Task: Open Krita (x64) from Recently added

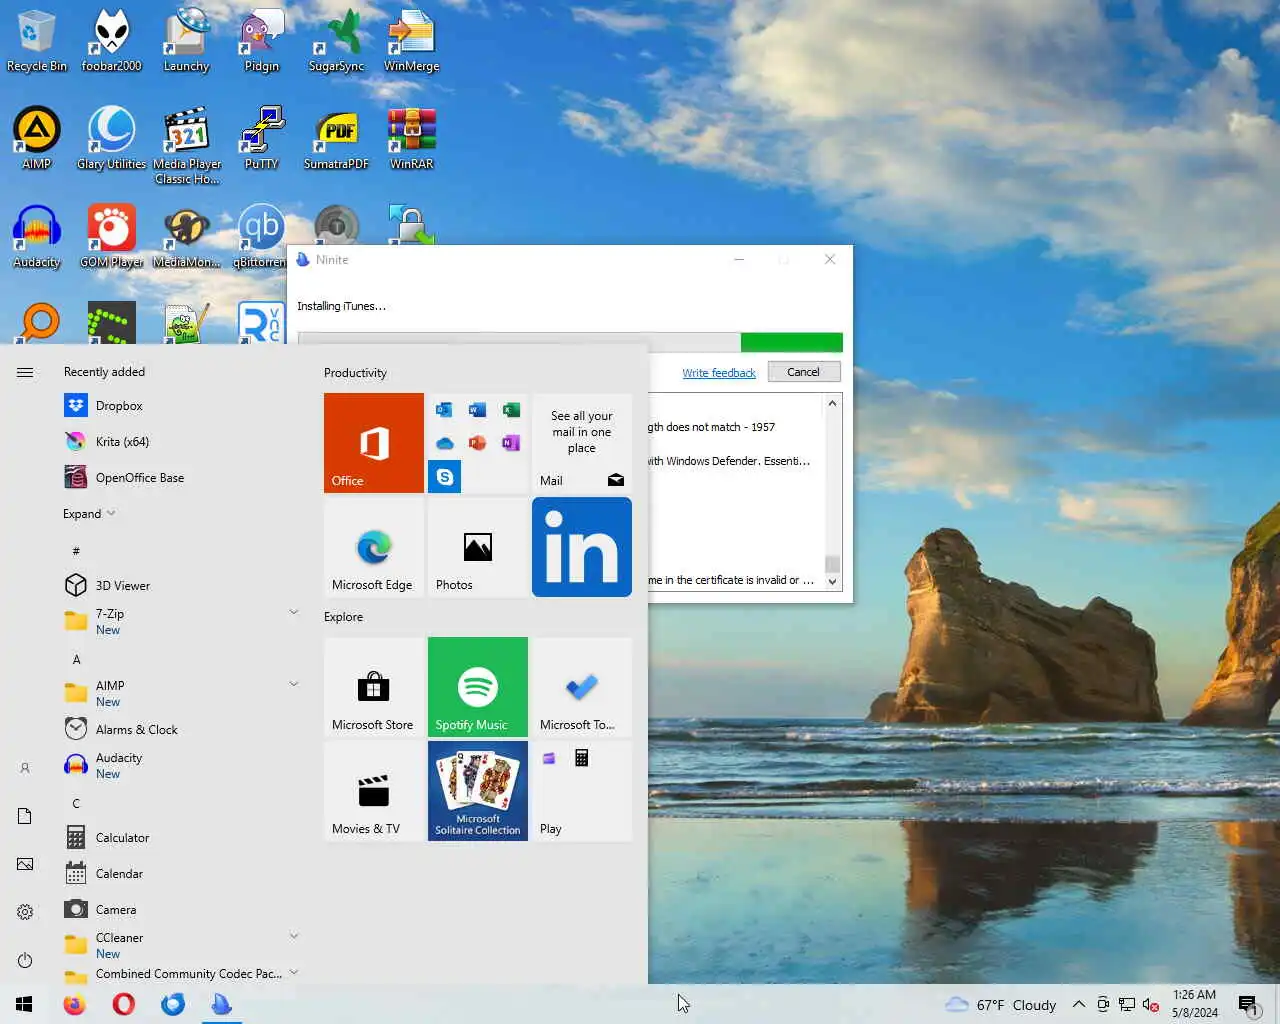Action: (180, 442)
